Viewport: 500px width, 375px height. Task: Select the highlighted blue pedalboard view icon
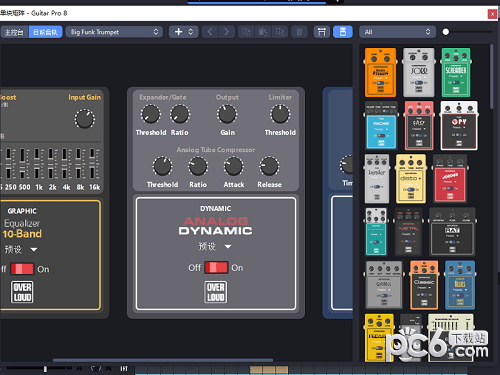point(343,32)
